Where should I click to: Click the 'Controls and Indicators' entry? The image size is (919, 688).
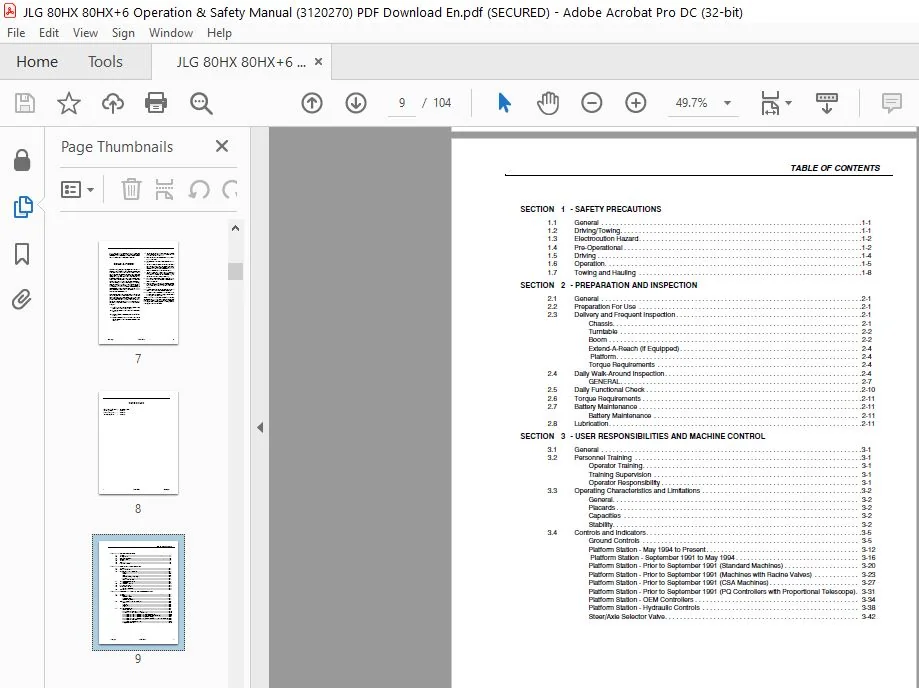[x=610, y=533]
